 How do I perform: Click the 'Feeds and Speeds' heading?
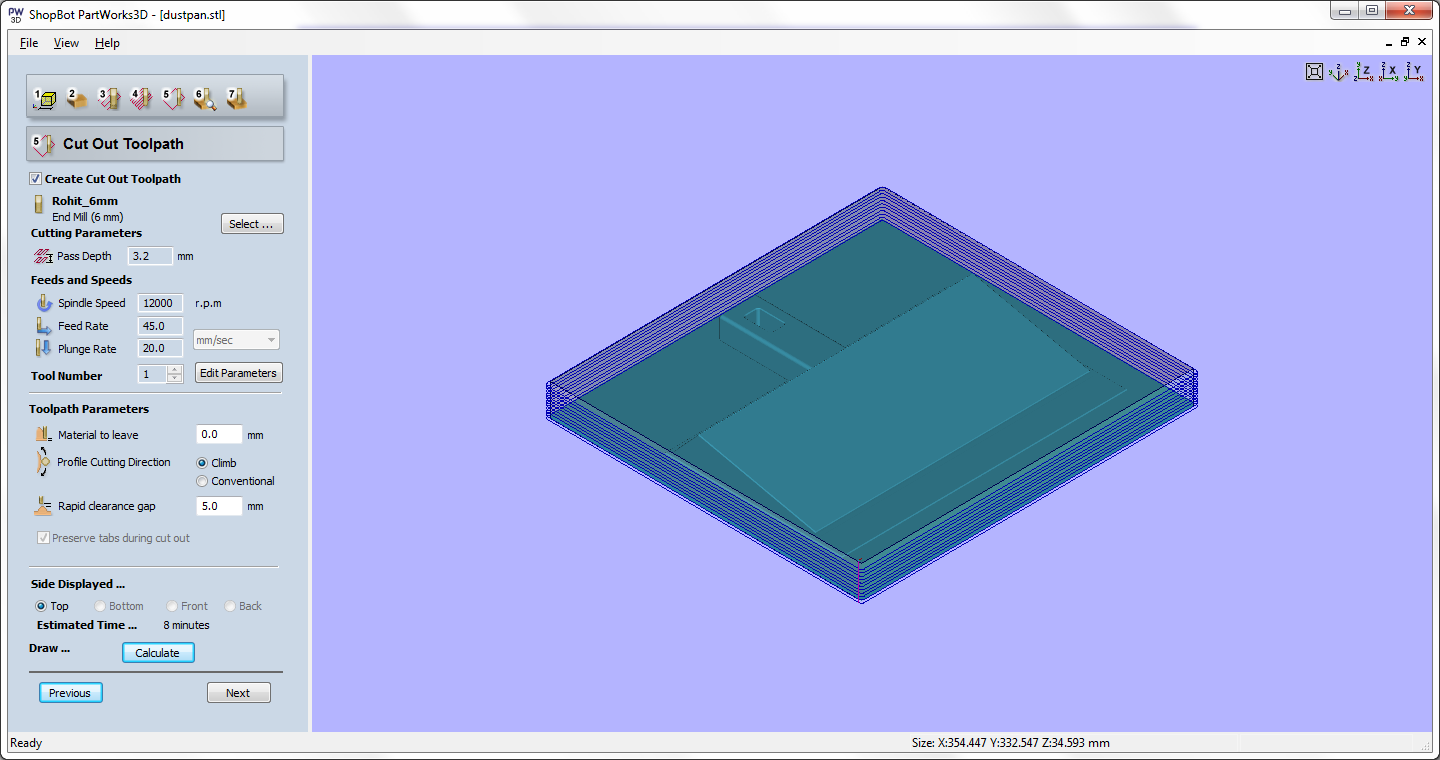(81, 280)
